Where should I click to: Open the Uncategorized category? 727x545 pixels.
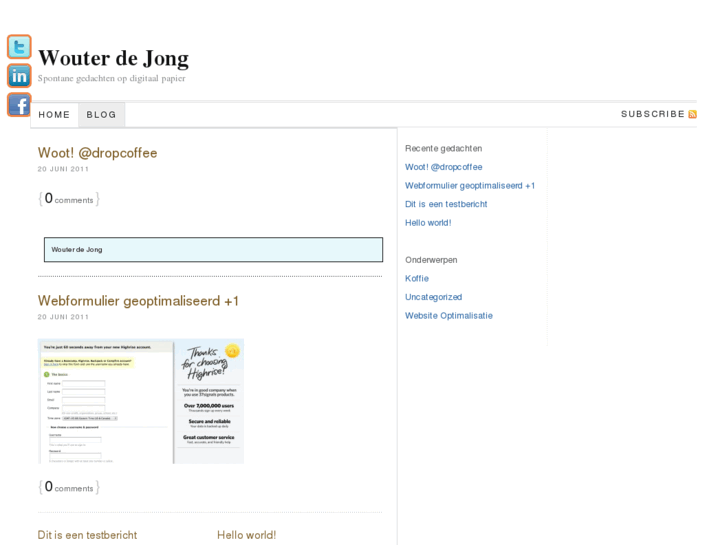point(434,297)
